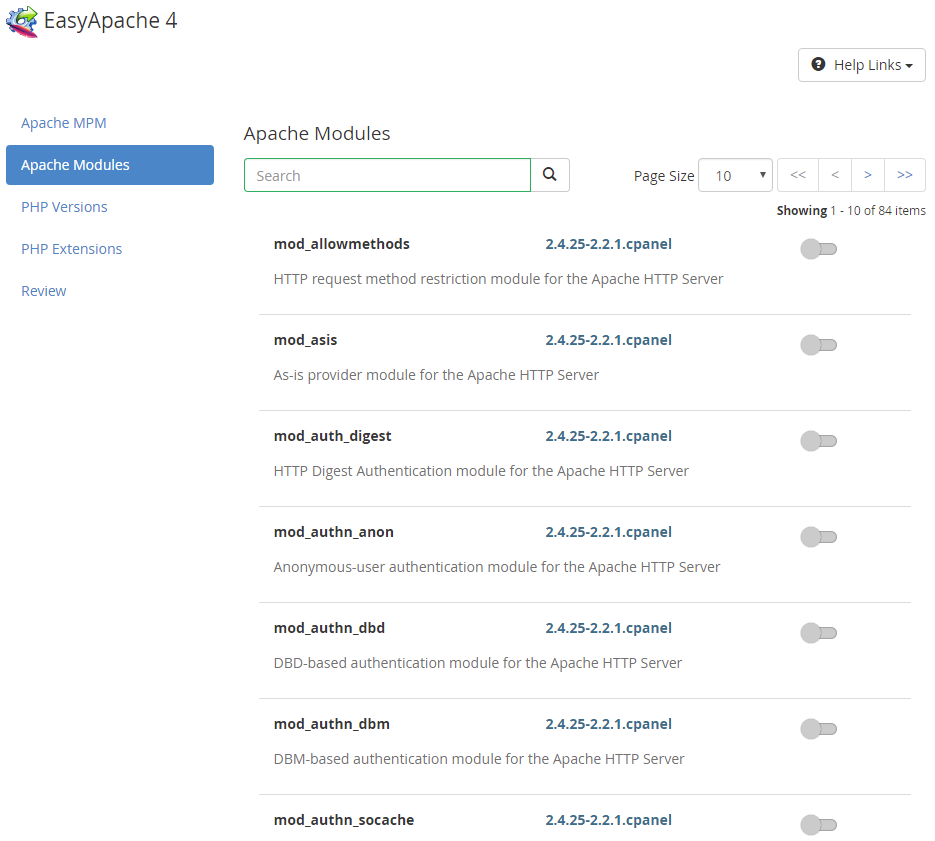Go to the first page of modules
The image size is (935, 841).
point(798,175)
